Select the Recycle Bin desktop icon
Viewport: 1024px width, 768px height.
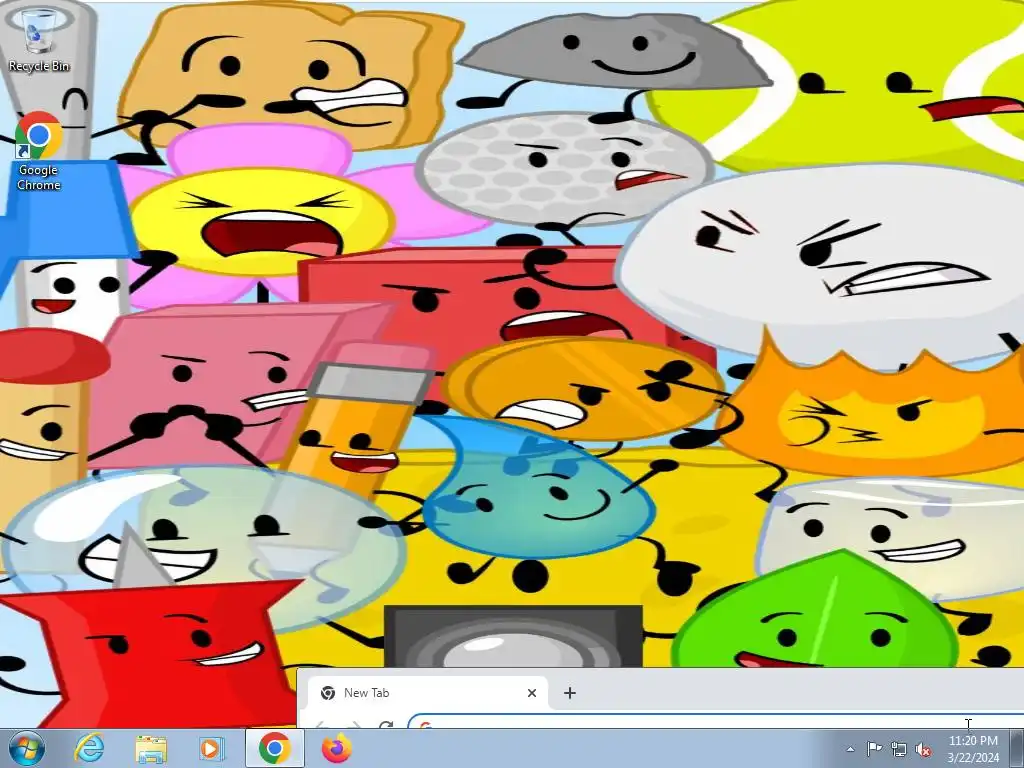pyautogui.click(x=39, y=39)
